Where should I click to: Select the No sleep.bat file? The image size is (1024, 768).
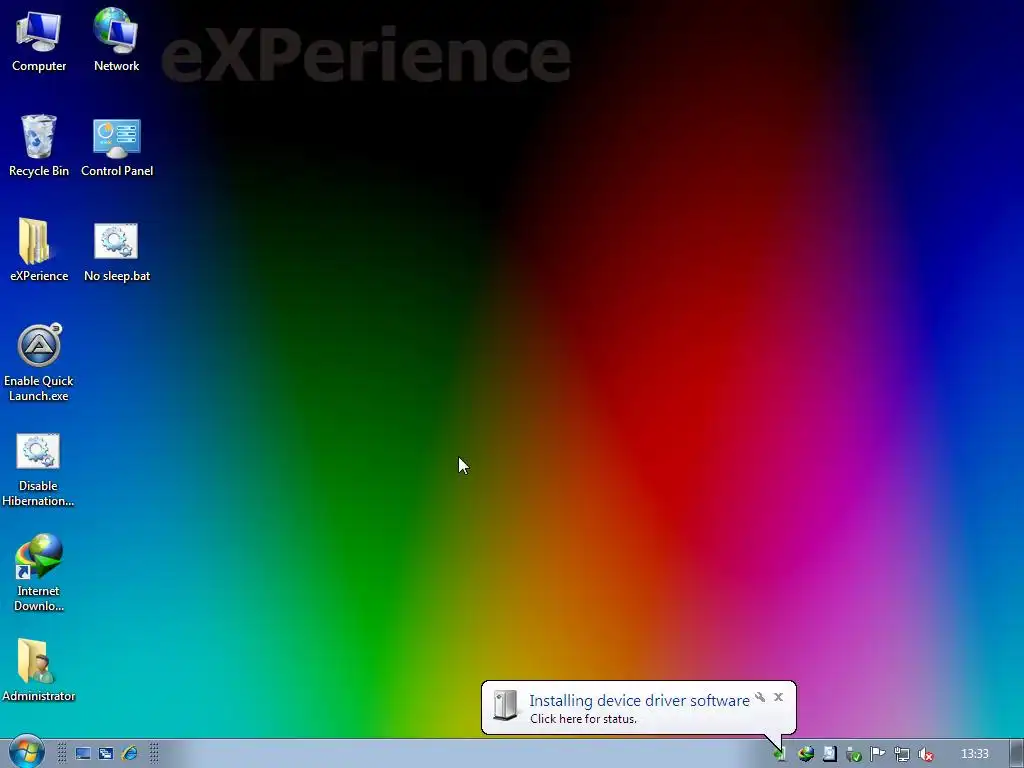(117, 252)
